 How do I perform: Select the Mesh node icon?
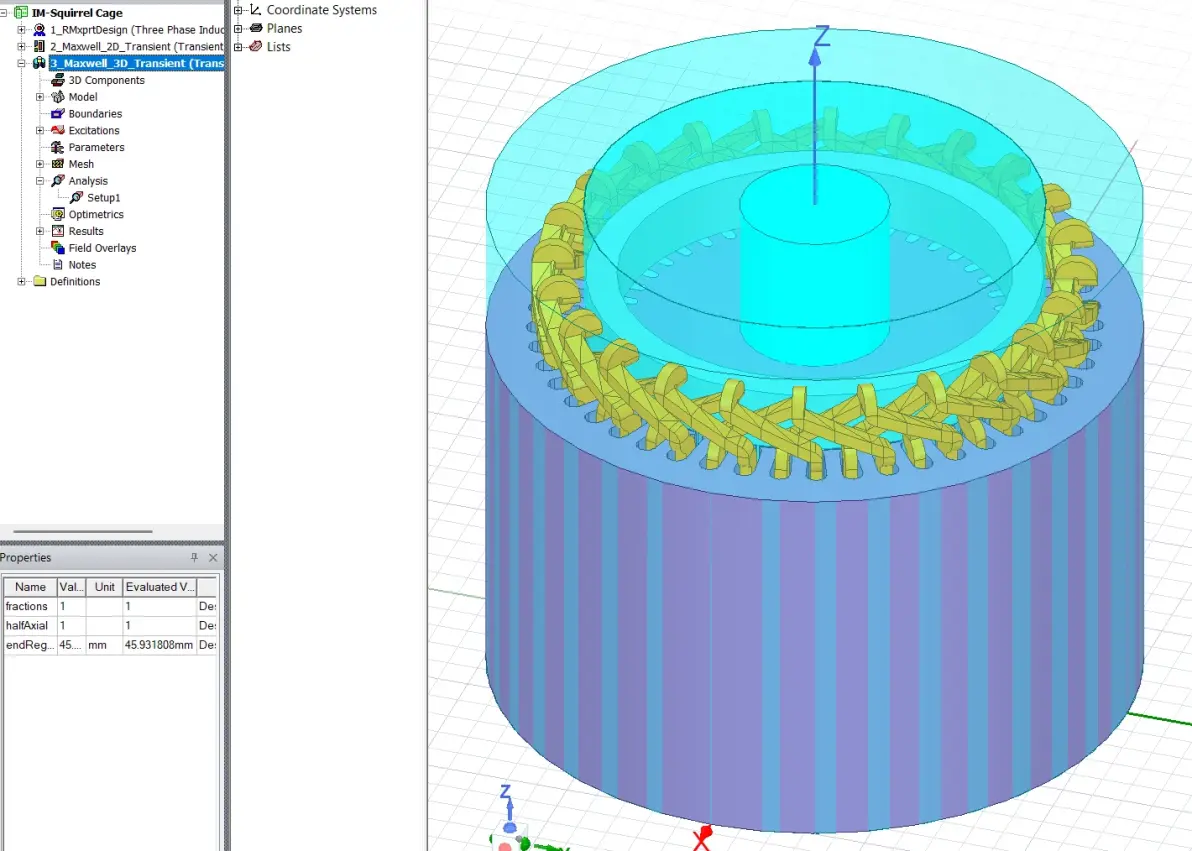(58, 164)
